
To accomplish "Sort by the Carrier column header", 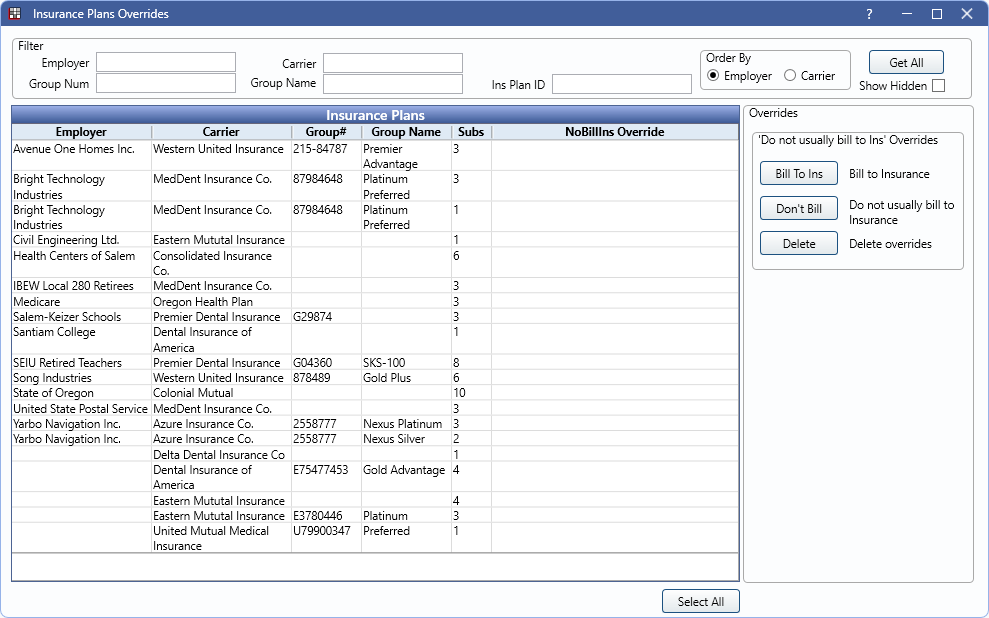I will click(221, 132).
